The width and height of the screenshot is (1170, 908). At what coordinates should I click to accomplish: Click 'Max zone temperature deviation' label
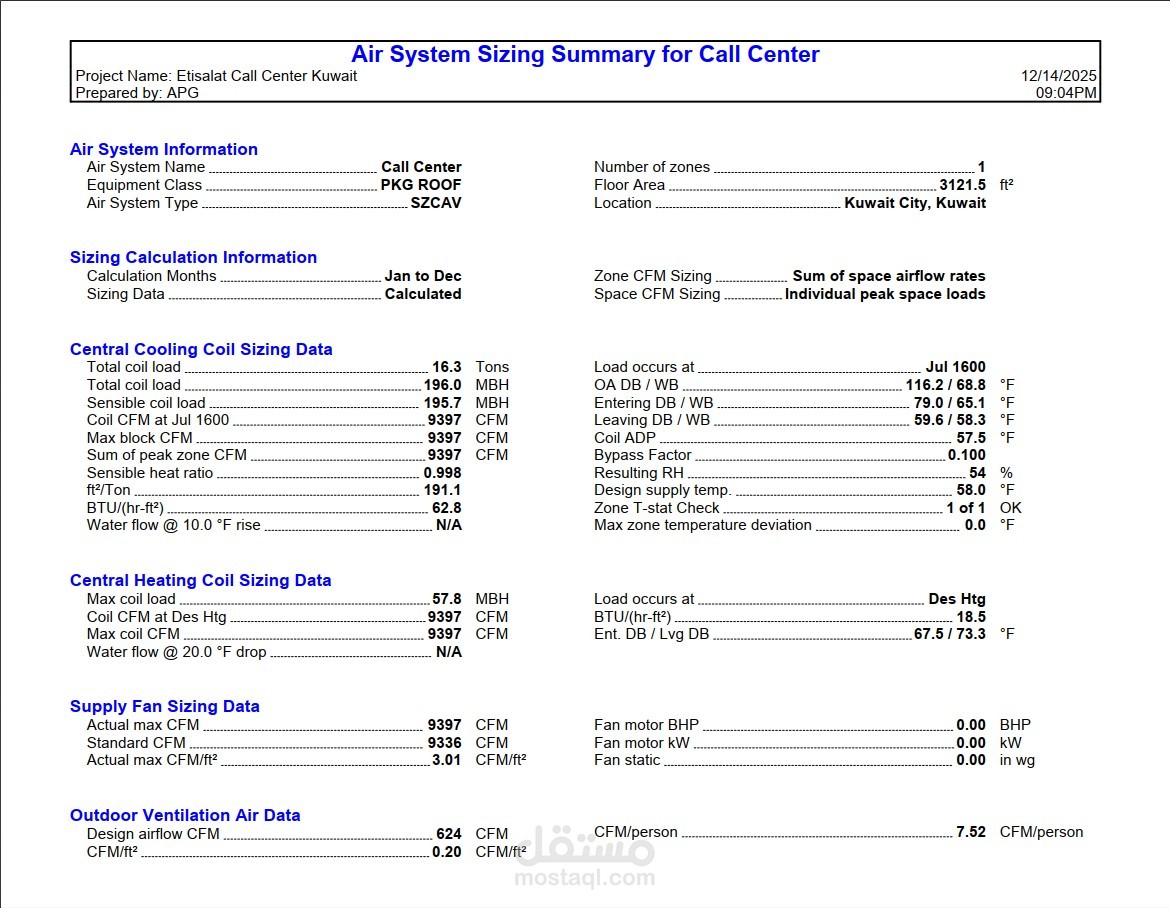pyautogui.click(x=703, y=525)
